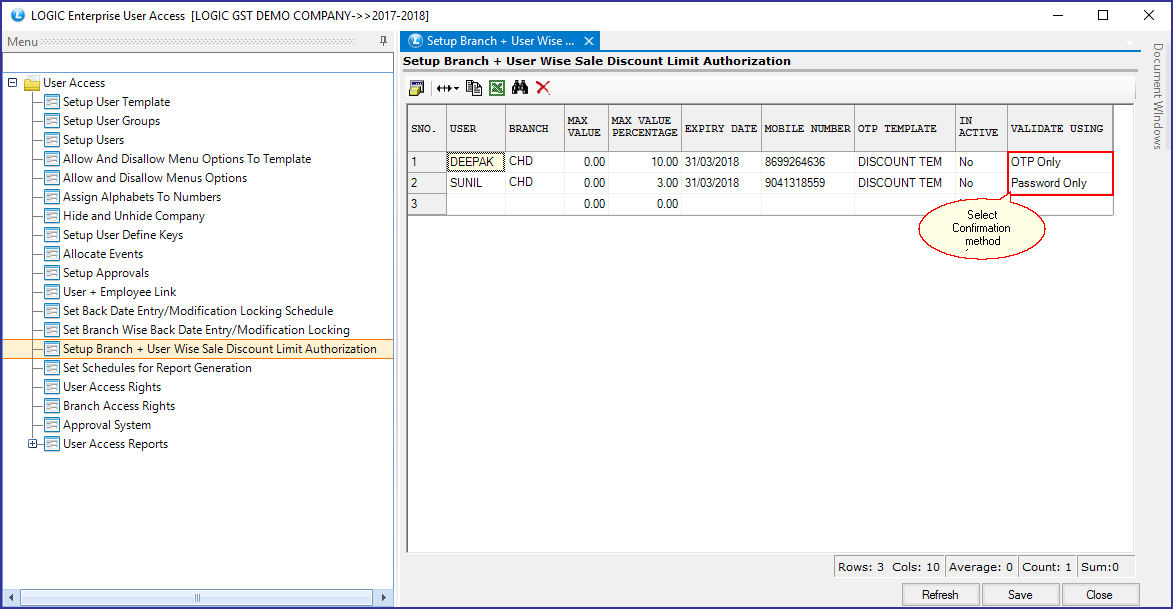The height and width of the screenshot is (609, 1173).
Task: Click mobile number 8699264636 cell
Action: [x=808, y=162]
